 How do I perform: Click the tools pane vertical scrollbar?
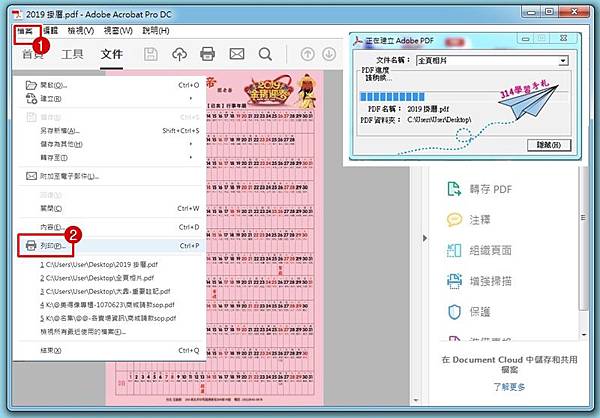(584, 237)
